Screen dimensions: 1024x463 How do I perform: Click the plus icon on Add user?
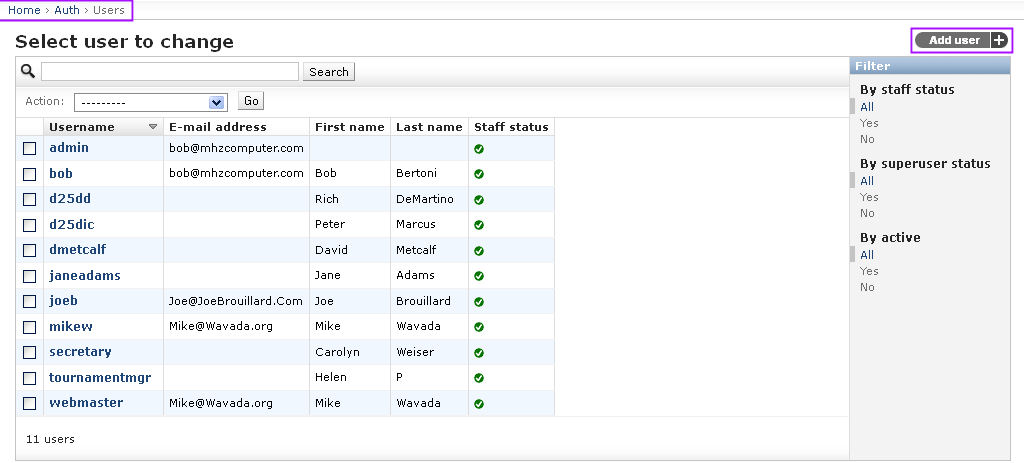(x=999, y=40)
